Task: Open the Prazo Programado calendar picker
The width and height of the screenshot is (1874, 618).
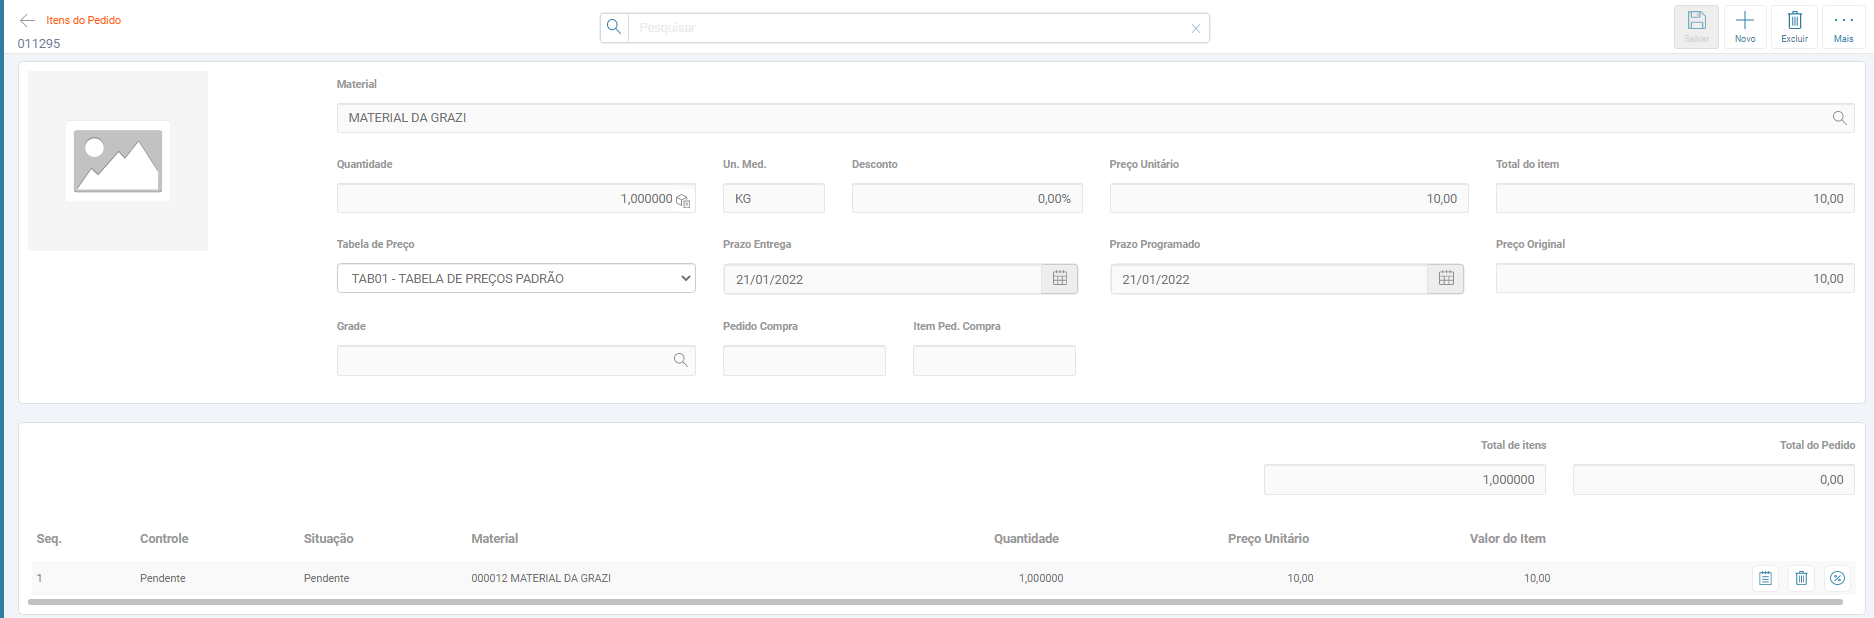Action: pyautogui.click(x=1446, y=279)
